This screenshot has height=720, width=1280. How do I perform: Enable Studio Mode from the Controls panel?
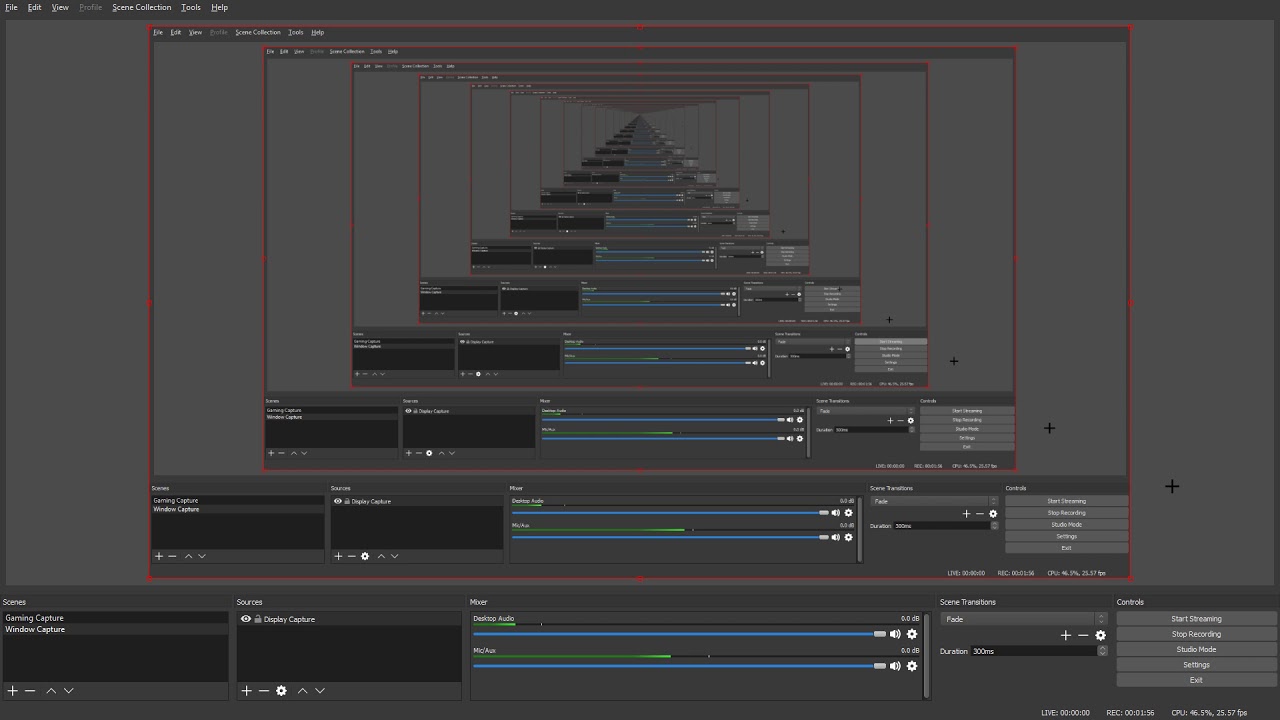pos(1196,650)
